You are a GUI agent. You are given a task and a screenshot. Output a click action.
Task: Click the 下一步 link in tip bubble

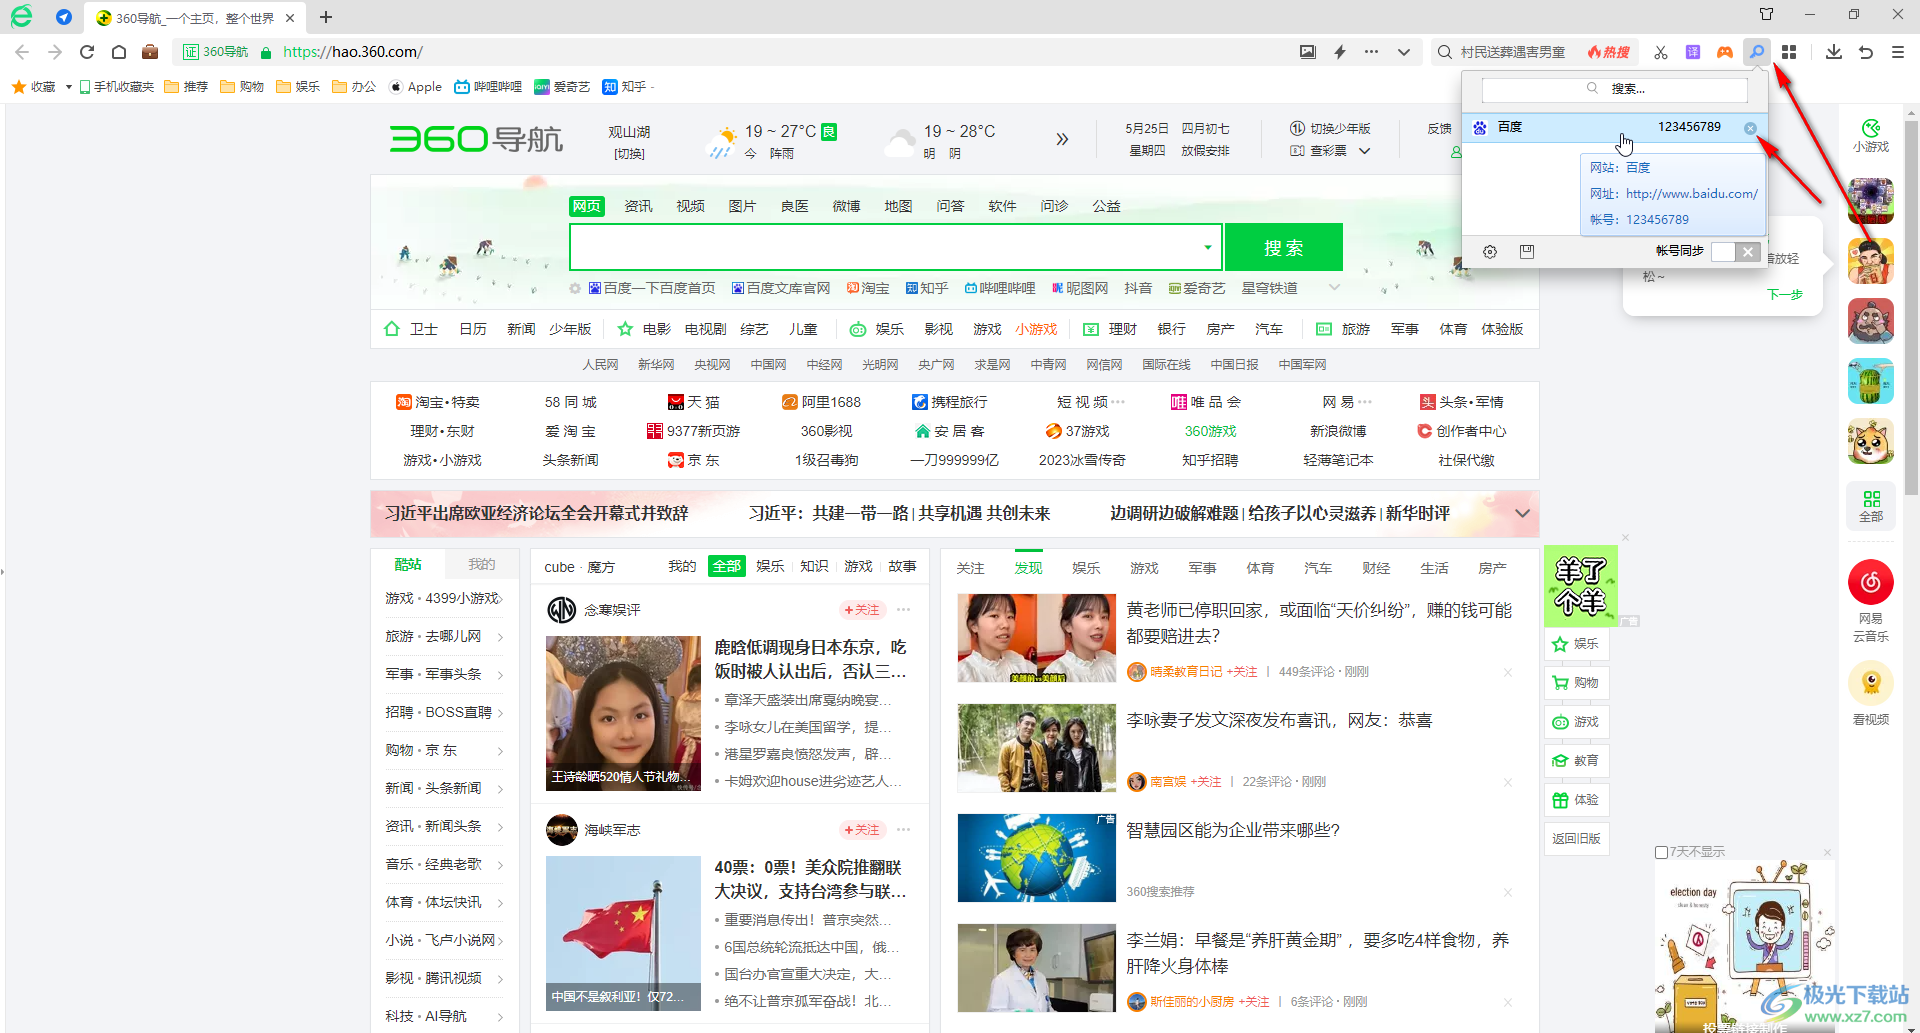click(x=1785, y=295)
